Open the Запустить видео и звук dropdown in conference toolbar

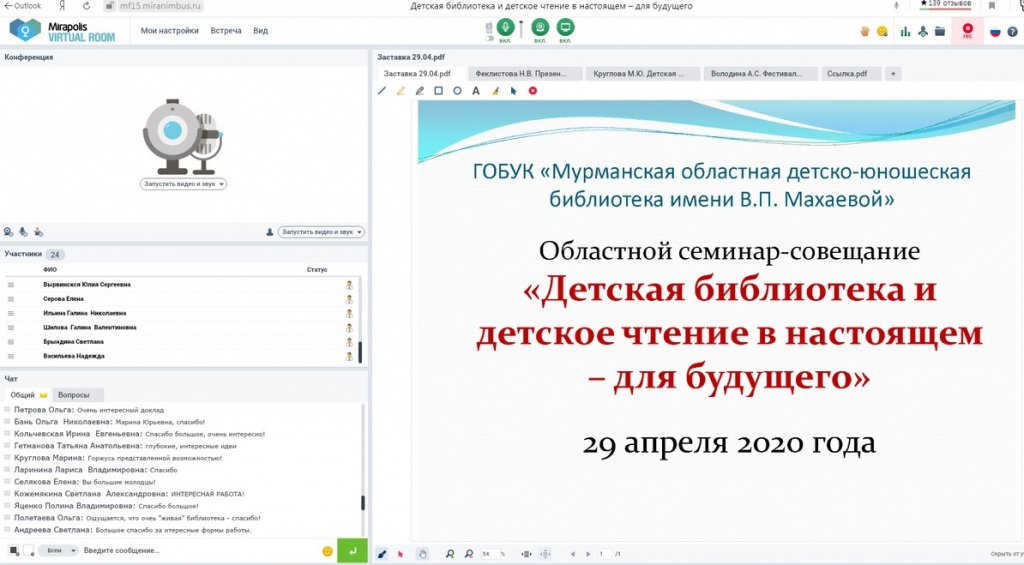point(321,232)
